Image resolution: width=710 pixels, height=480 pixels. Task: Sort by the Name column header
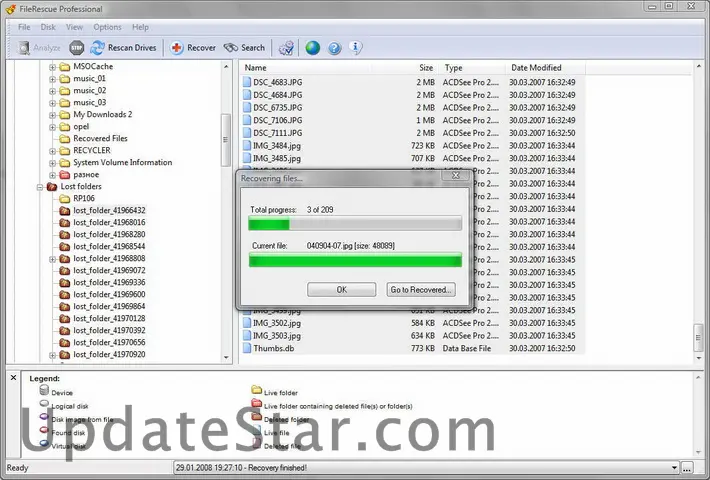point(306,67)
